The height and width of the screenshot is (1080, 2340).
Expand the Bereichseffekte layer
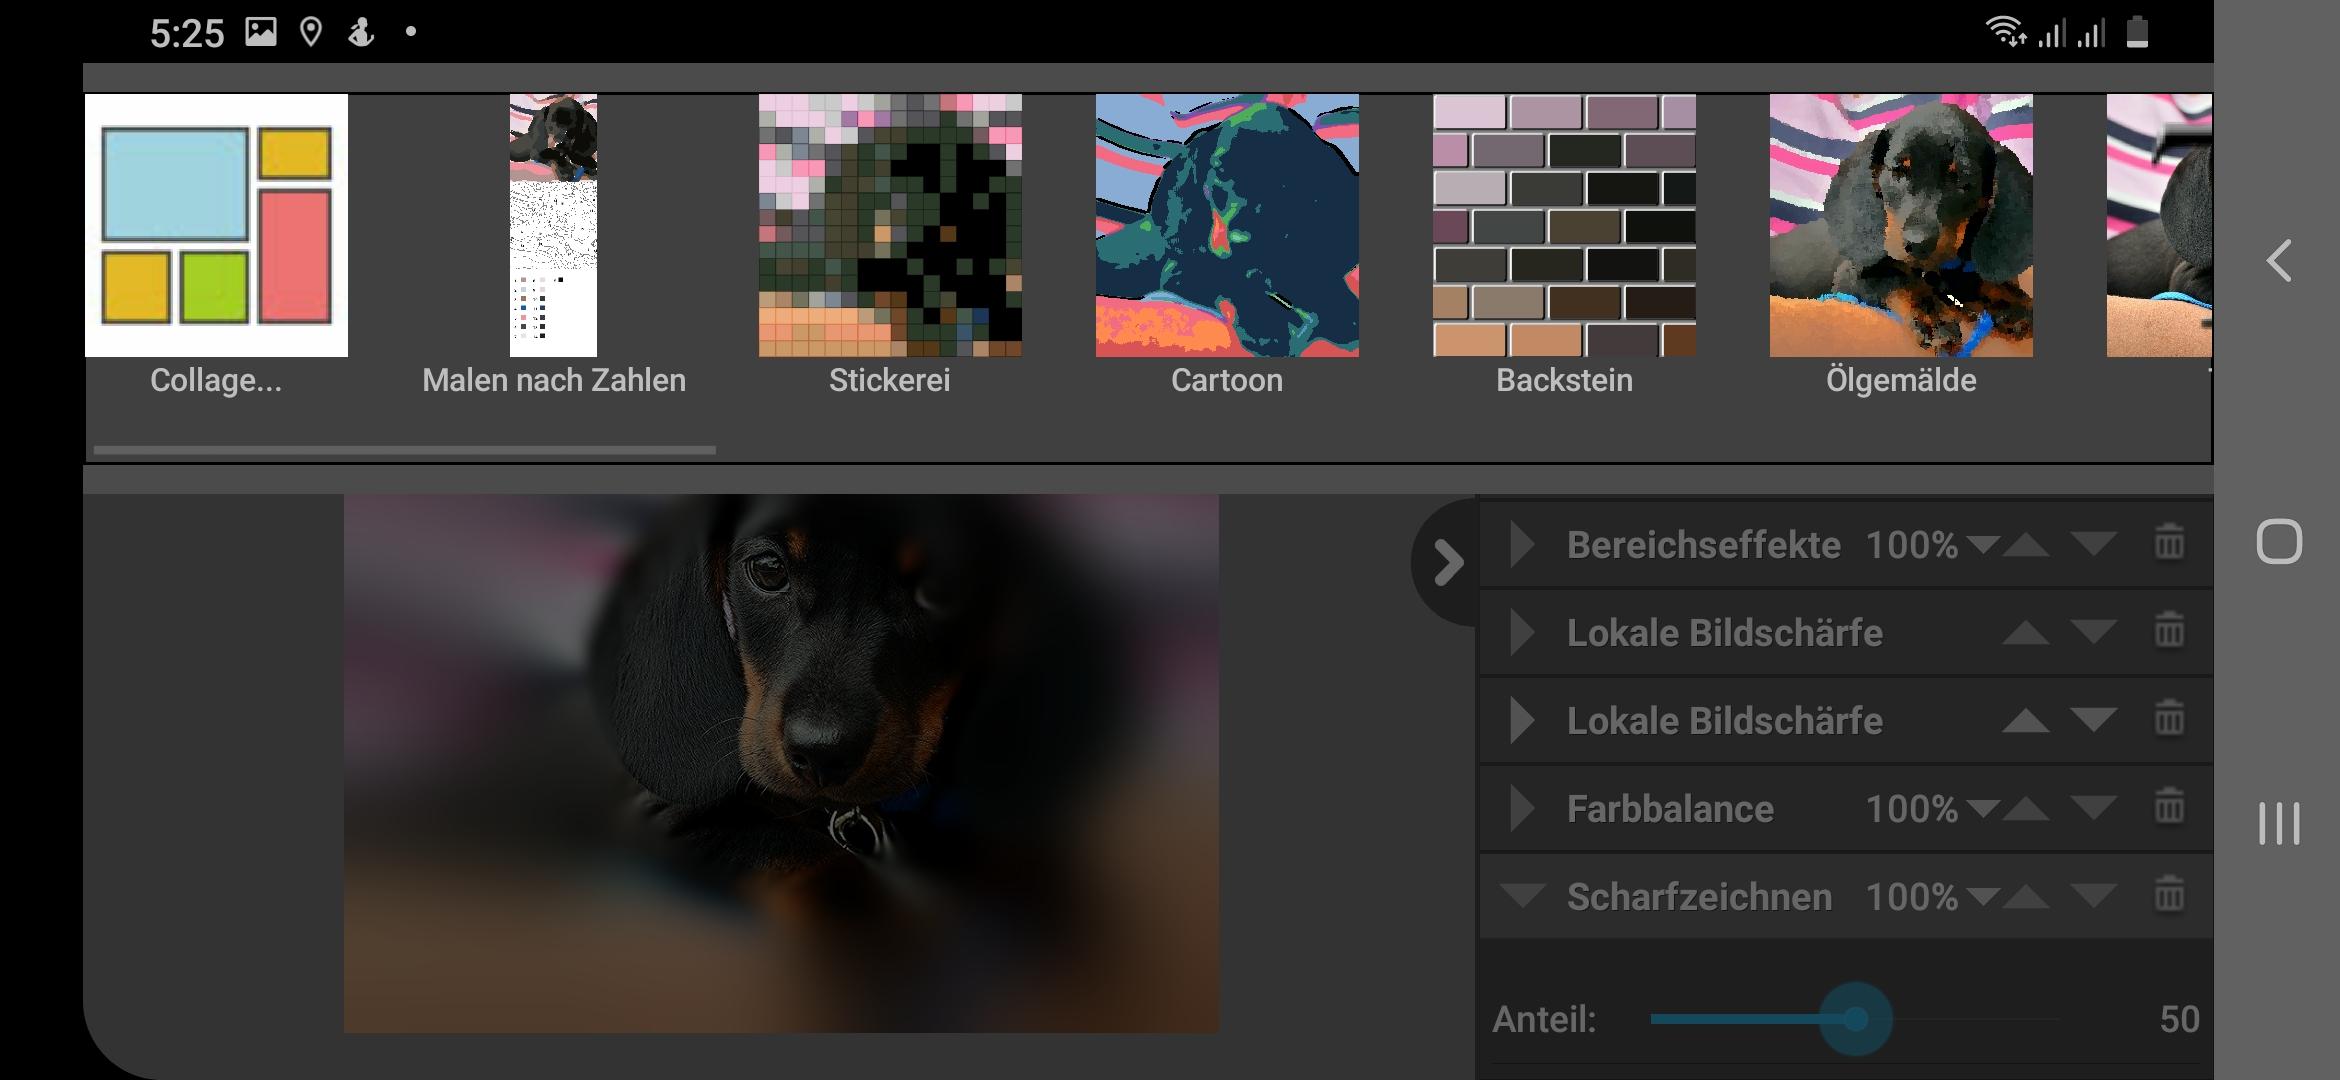1522,545
